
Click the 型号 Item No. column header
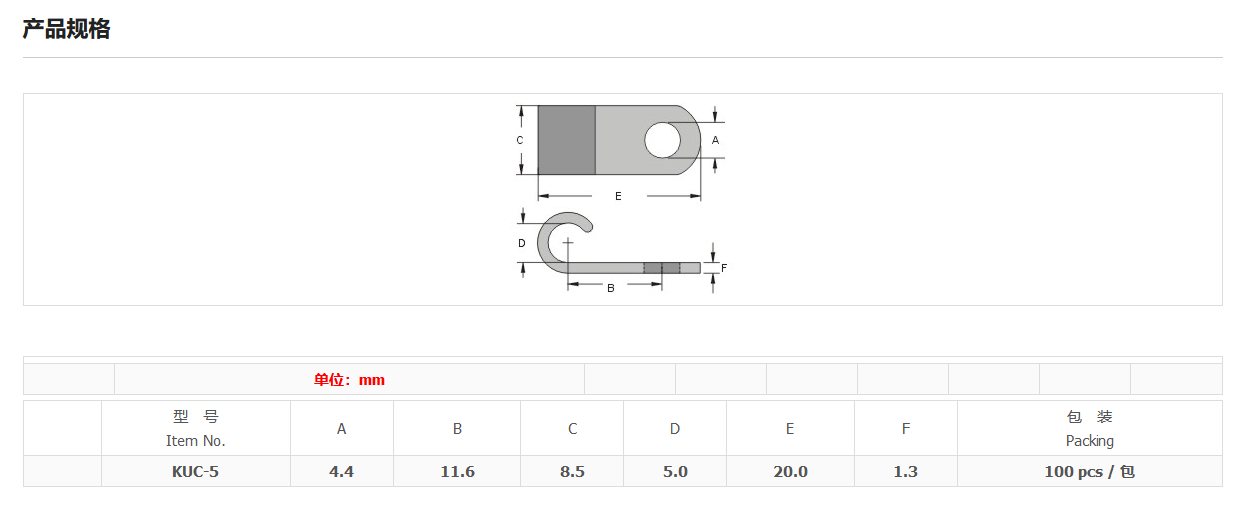click(196, 428)
